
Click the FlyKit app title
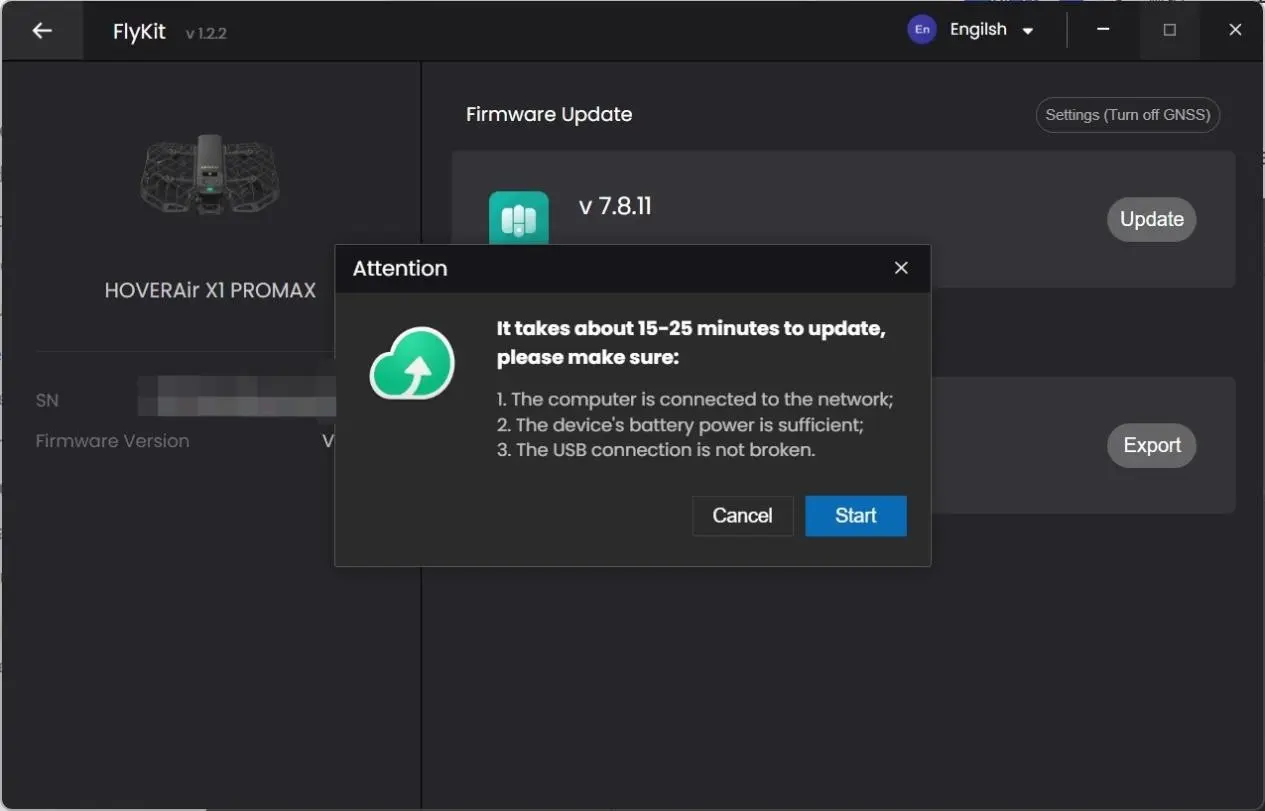pyautogui.click(x=139, y=31)
